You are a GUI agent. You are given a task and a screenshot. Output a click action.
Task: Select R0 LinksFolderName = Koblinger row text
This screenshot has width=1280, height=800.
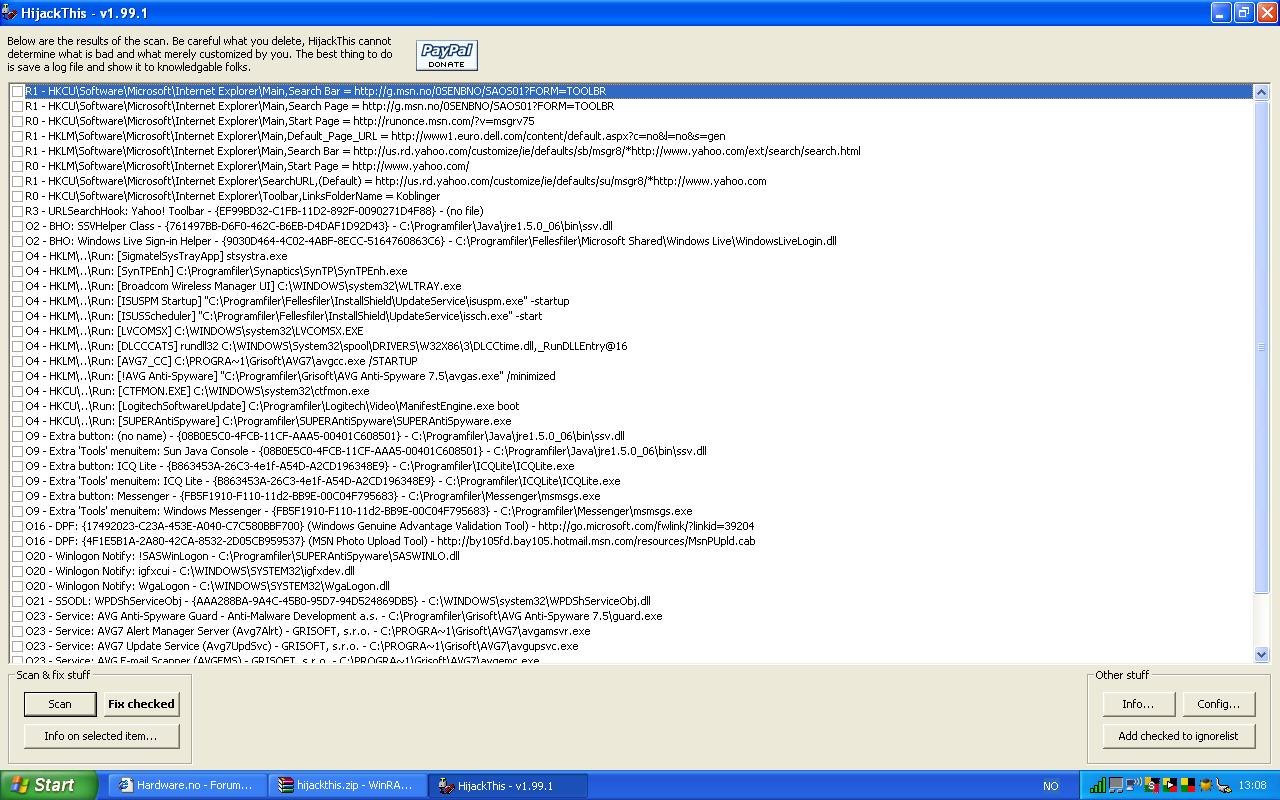pyautogui.click(x=233, y=196)
